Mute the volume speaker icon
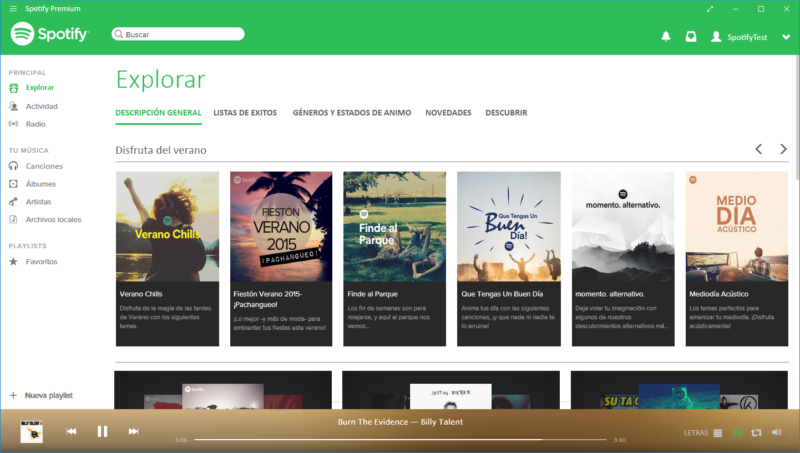 tap(777, 432)
